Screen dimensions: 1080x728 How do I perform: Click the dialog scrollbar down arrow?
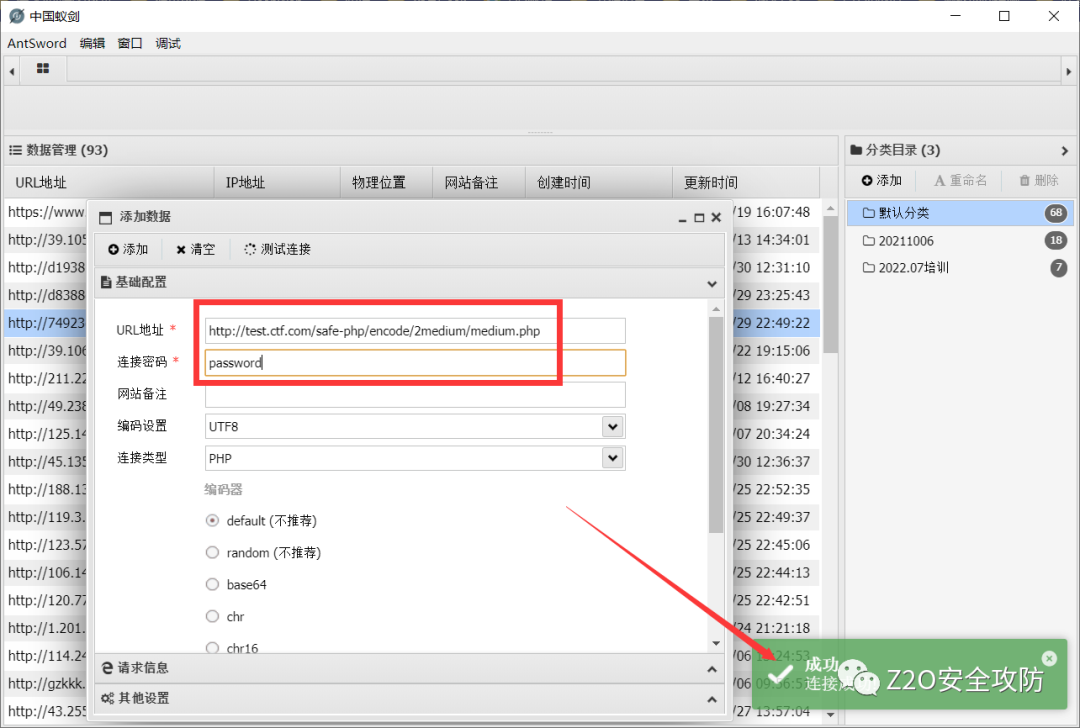click(716, 643)
